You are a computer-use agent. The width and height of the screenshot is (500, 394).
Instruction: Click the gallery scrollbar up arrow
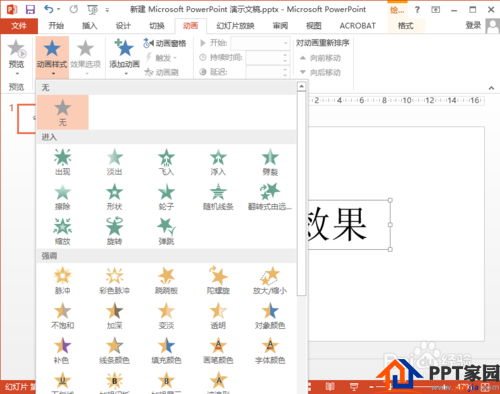point(301,86)
